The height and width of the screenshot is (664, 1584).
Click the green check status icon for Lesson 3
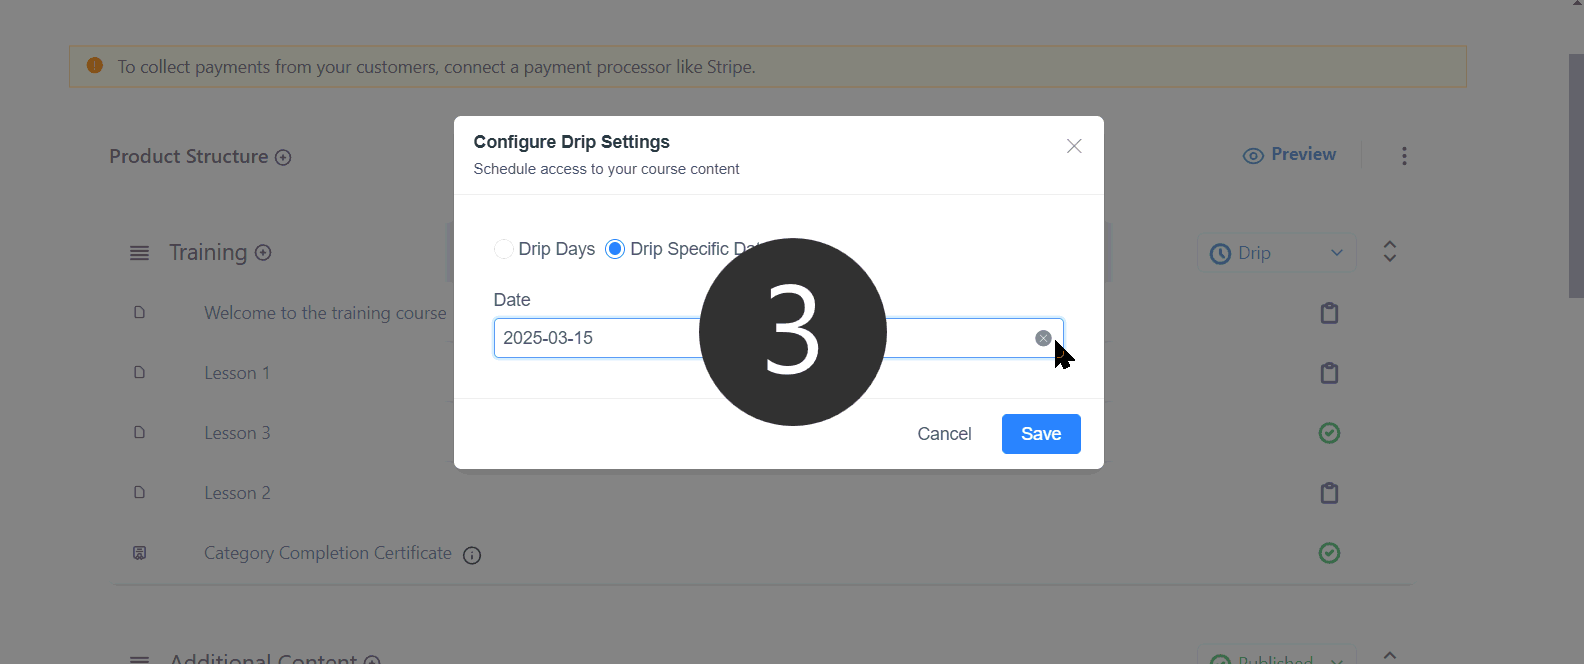[x=1329, y=433]
